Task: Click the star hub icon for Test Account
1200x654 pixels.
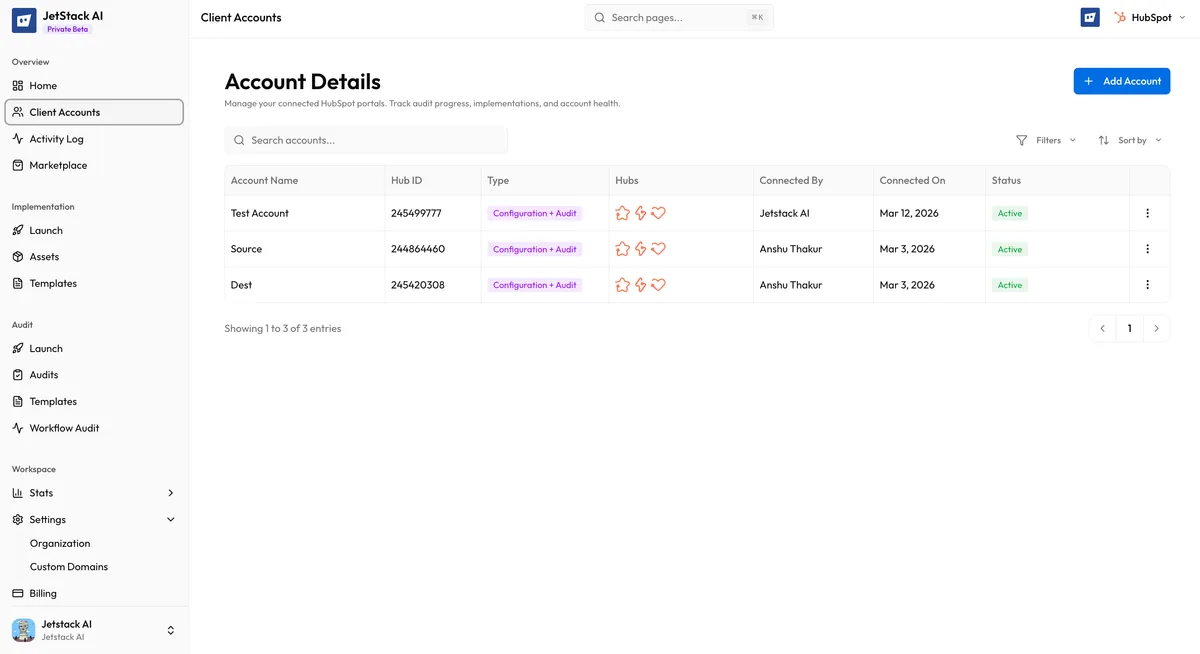Action: [622, 212]
